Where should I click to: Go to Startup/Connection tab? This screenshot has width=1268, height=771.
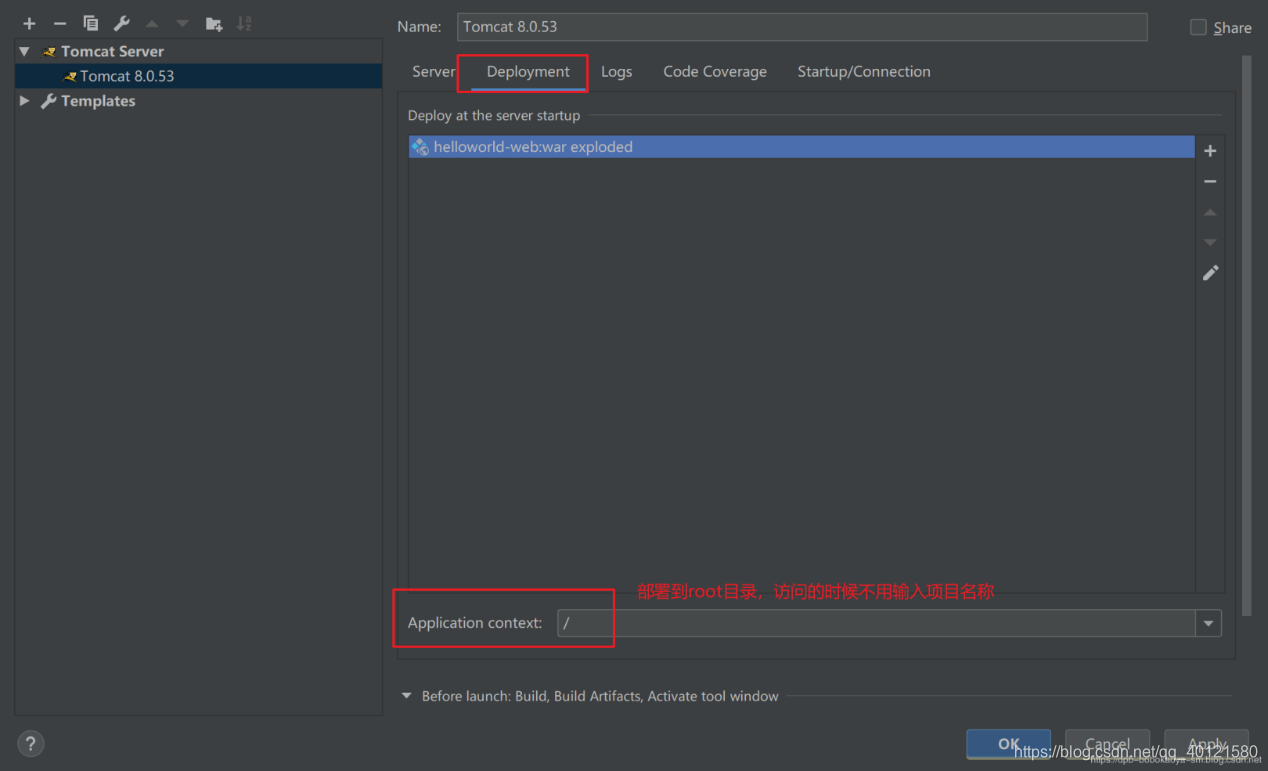[x=864, y=72]
